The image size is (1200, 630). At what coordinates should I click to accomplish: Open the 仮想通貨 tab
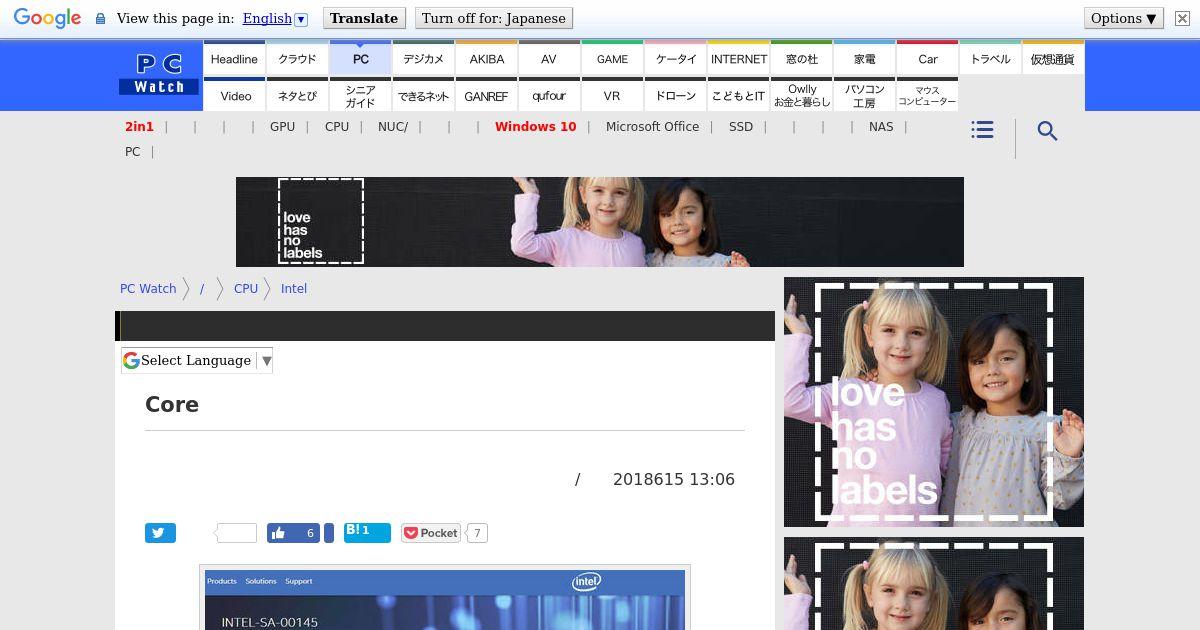pyautogui.click(x=1053, y=58)
